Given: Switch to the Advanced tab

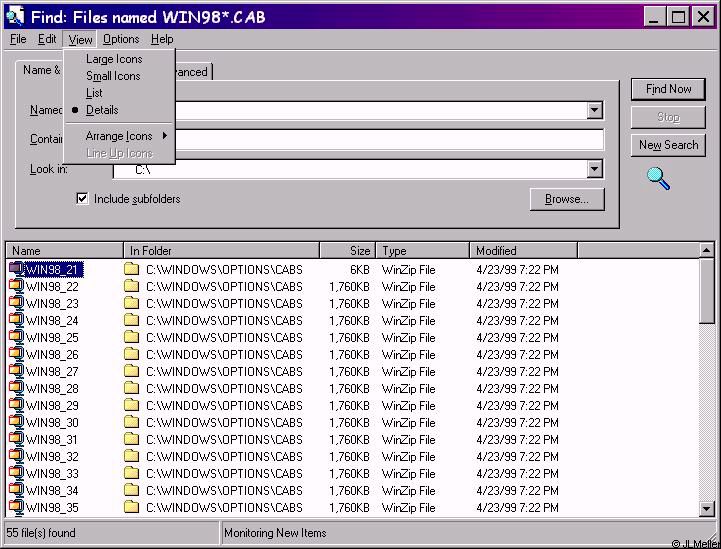Looking at the screenshot, I should tap(193, 72).
